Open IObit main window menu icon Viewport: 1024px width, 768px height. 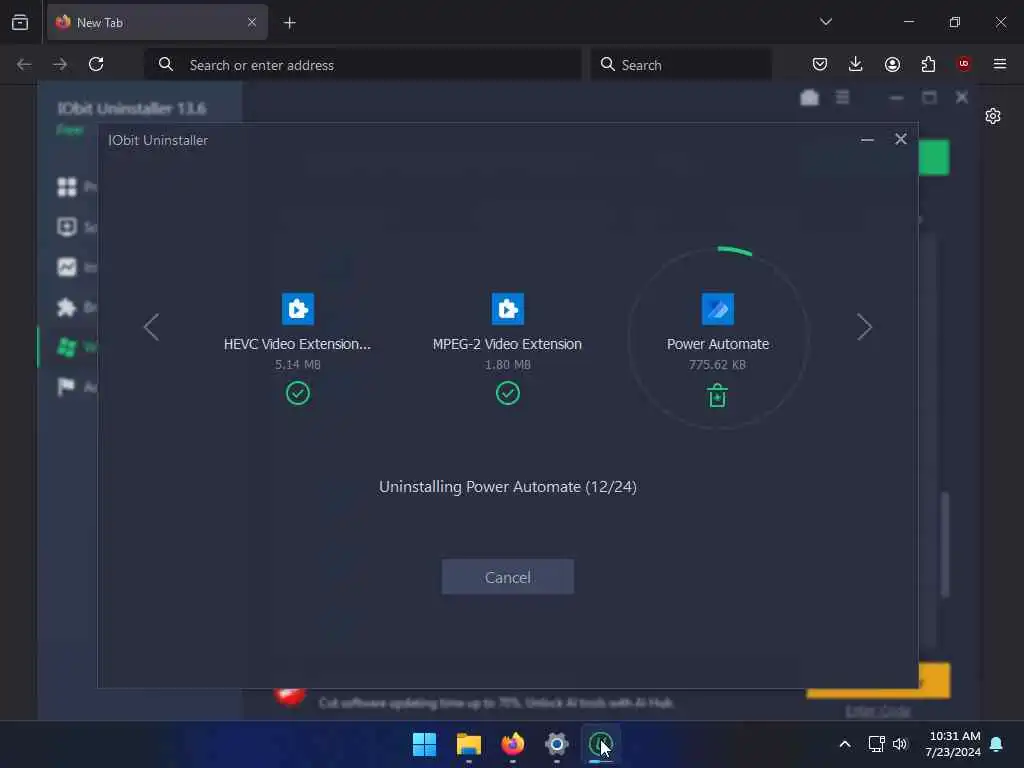[842, 98]
